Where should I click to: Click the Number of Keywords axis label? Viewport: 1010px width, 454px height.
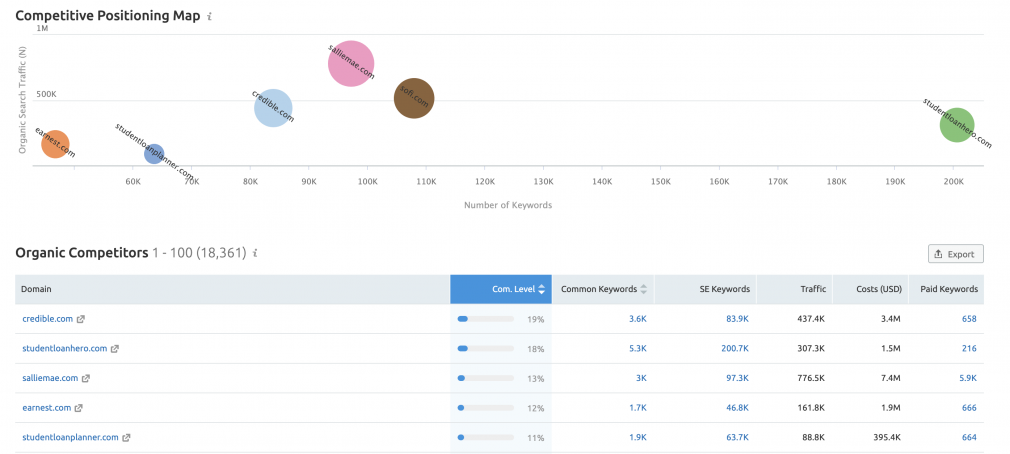(x=508, y=205)
